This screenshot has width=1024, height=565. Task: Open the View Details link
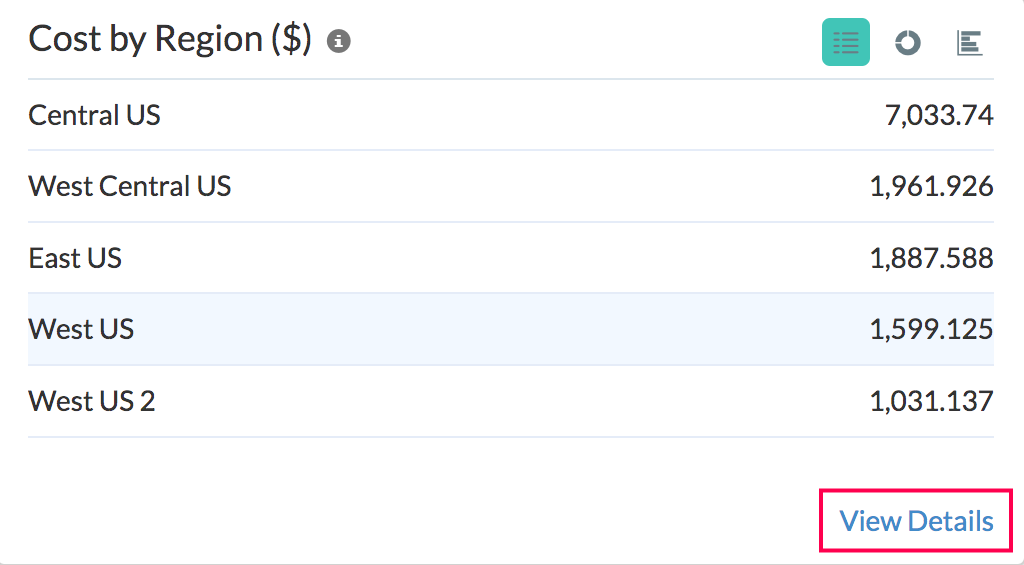tap(916, 521)
